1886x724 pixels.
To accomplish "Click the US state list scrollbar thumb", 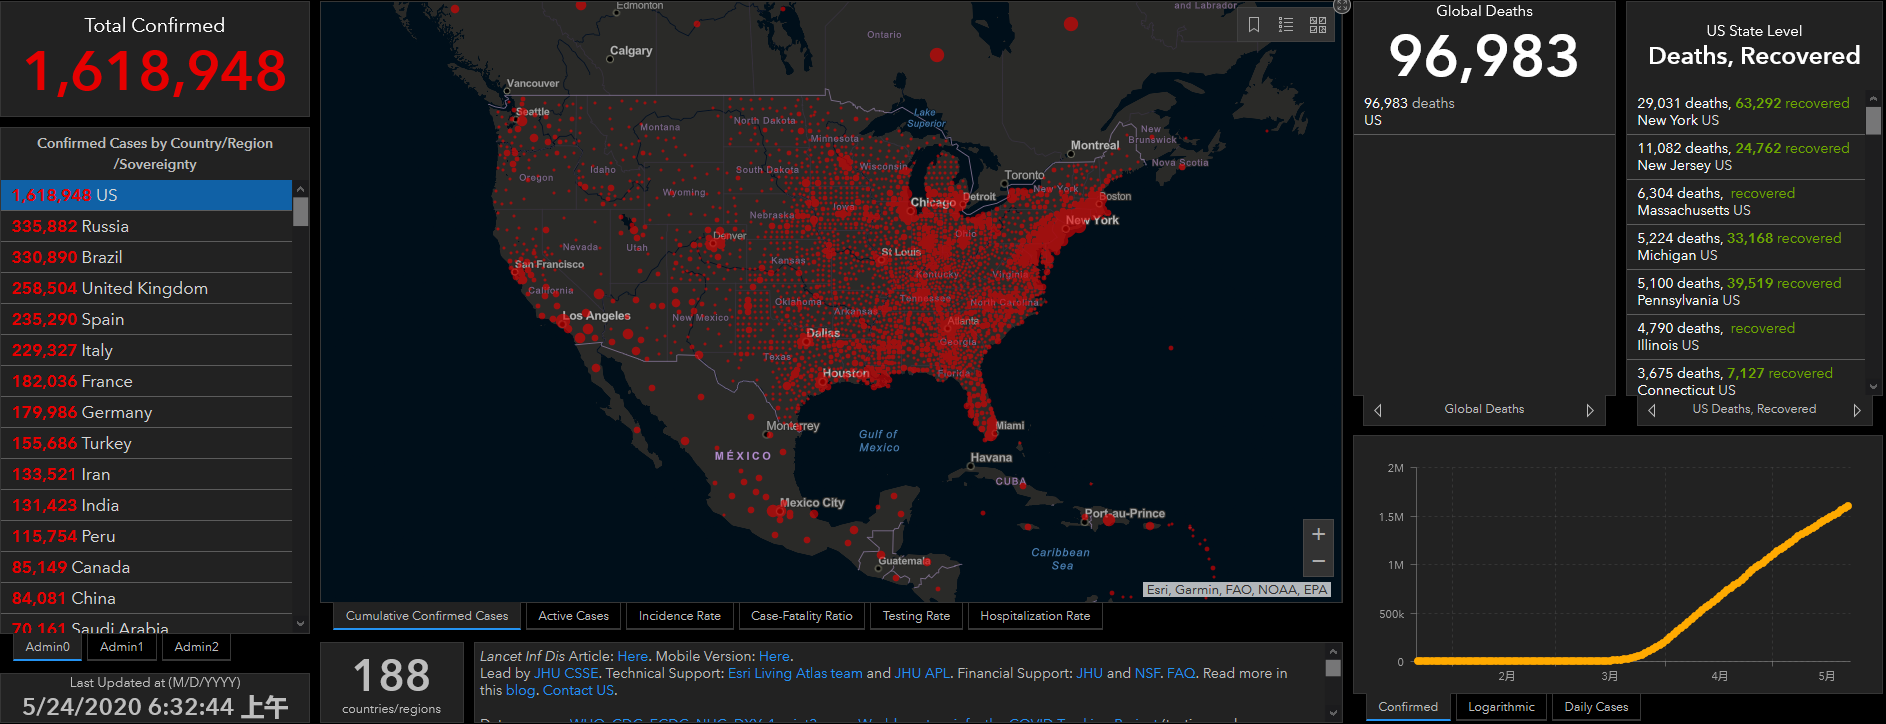I will tap(1873, 120).
